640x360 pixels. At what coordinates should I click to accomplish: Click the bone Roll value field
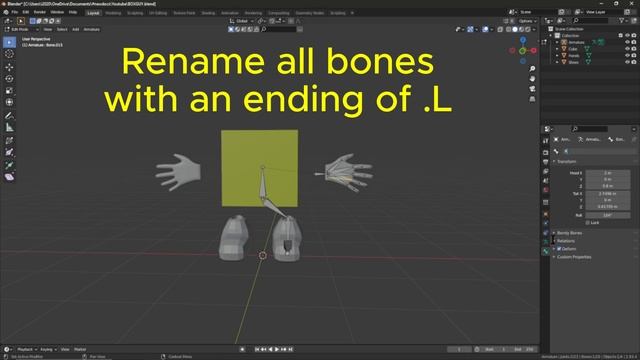pyautogui.click(x=608, y=215)
